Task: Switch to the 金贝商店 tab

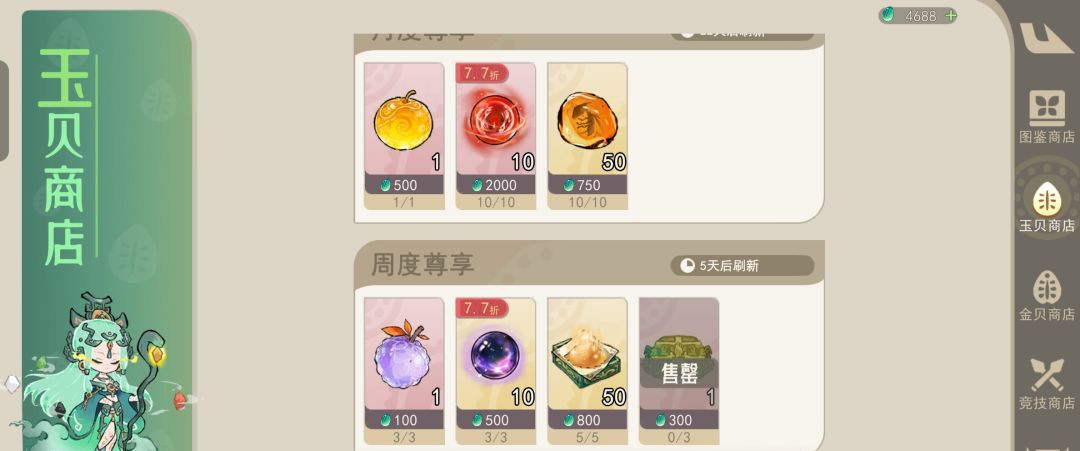Action: [x=1046, y=295]
